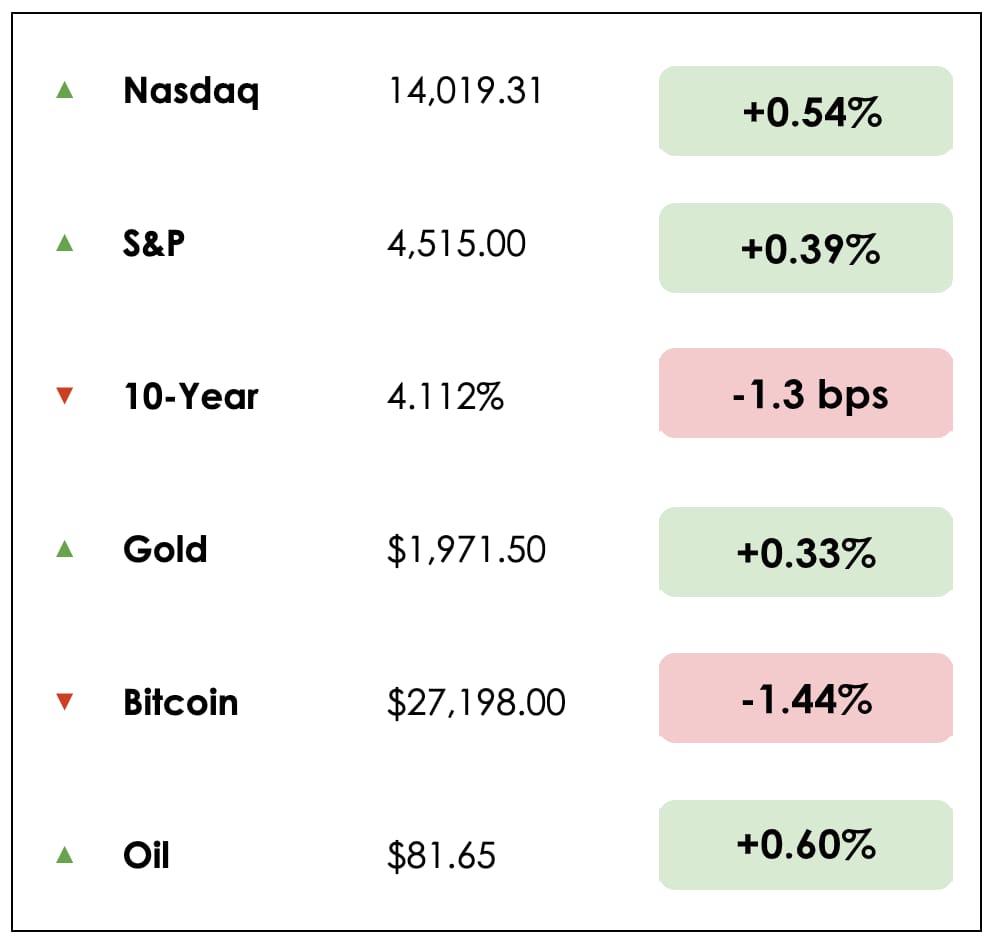This screenshot has height=948, width=990.
Task: Click the green up arrow beside Gold
Action: (x=65, y=549)
